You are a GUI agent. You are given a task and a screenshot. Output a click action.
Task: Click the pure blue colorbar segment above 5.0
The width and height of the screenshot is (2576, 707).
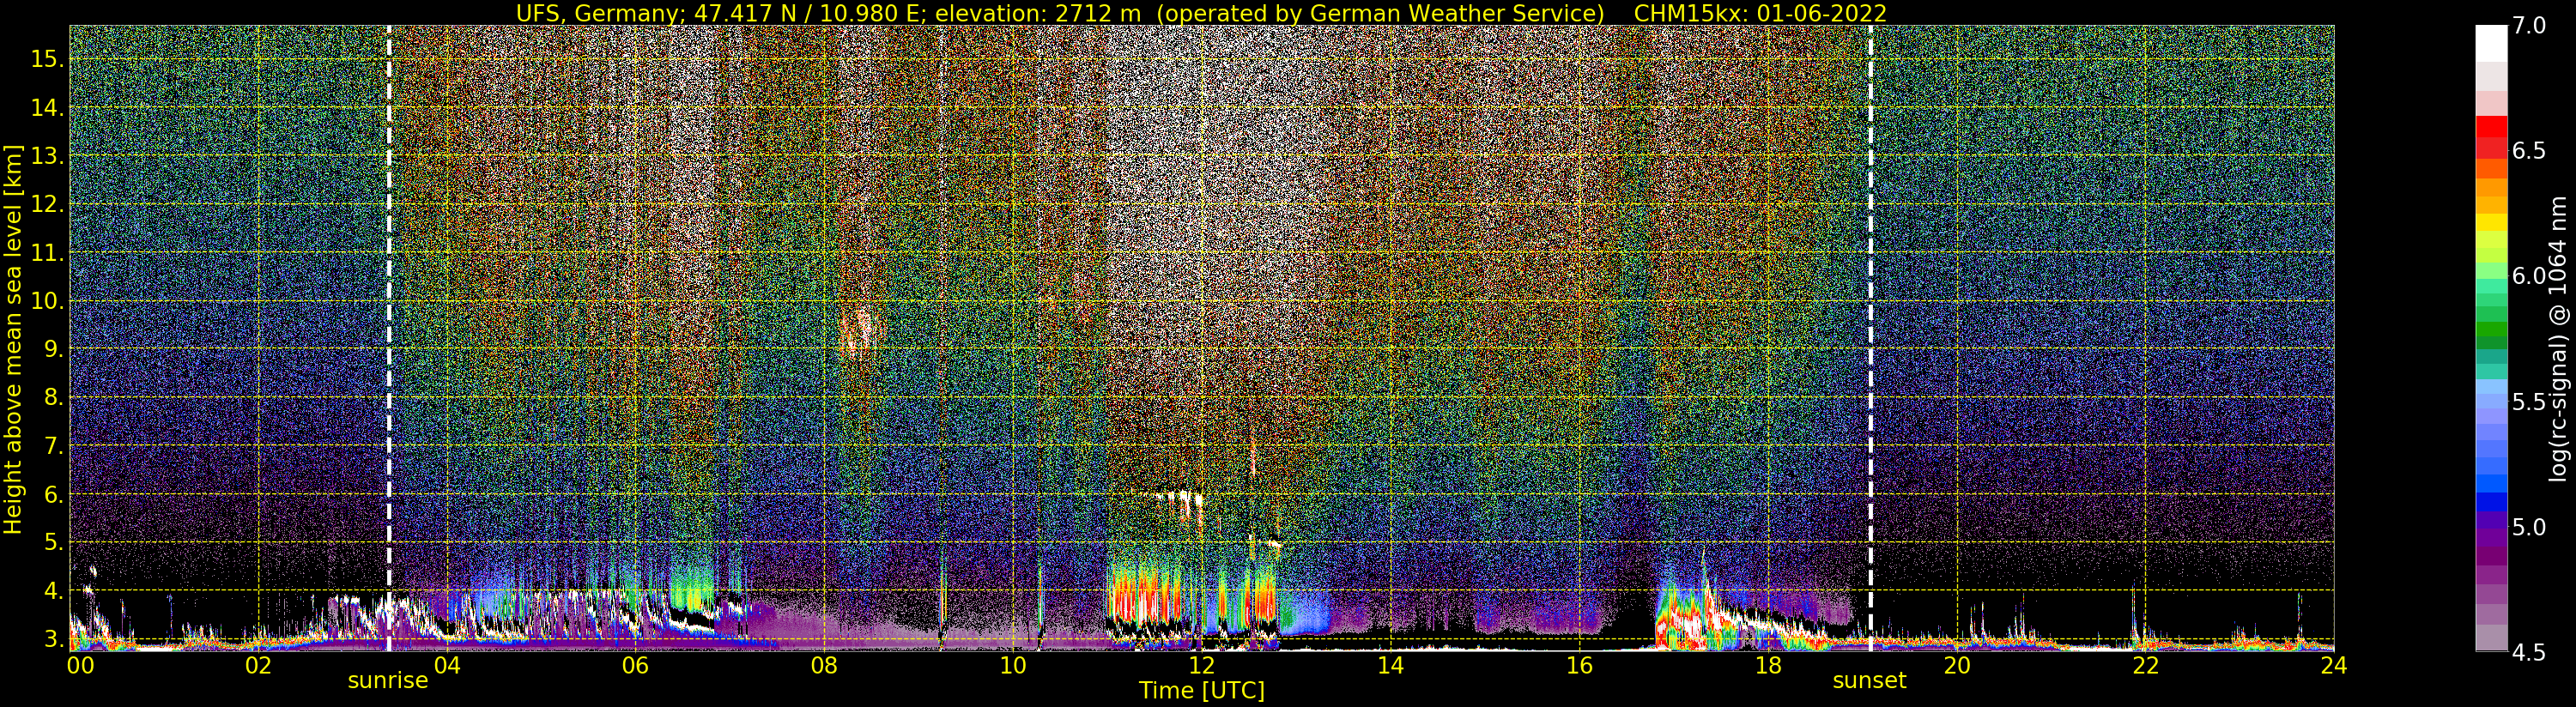click(x=2491, y=502)
